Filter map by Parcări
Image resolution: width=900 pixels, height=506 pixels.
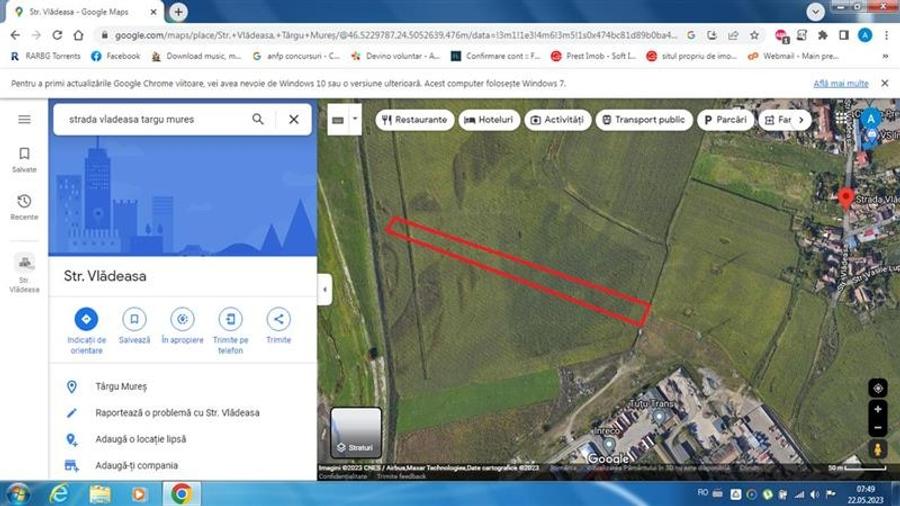tap(725, 120)
